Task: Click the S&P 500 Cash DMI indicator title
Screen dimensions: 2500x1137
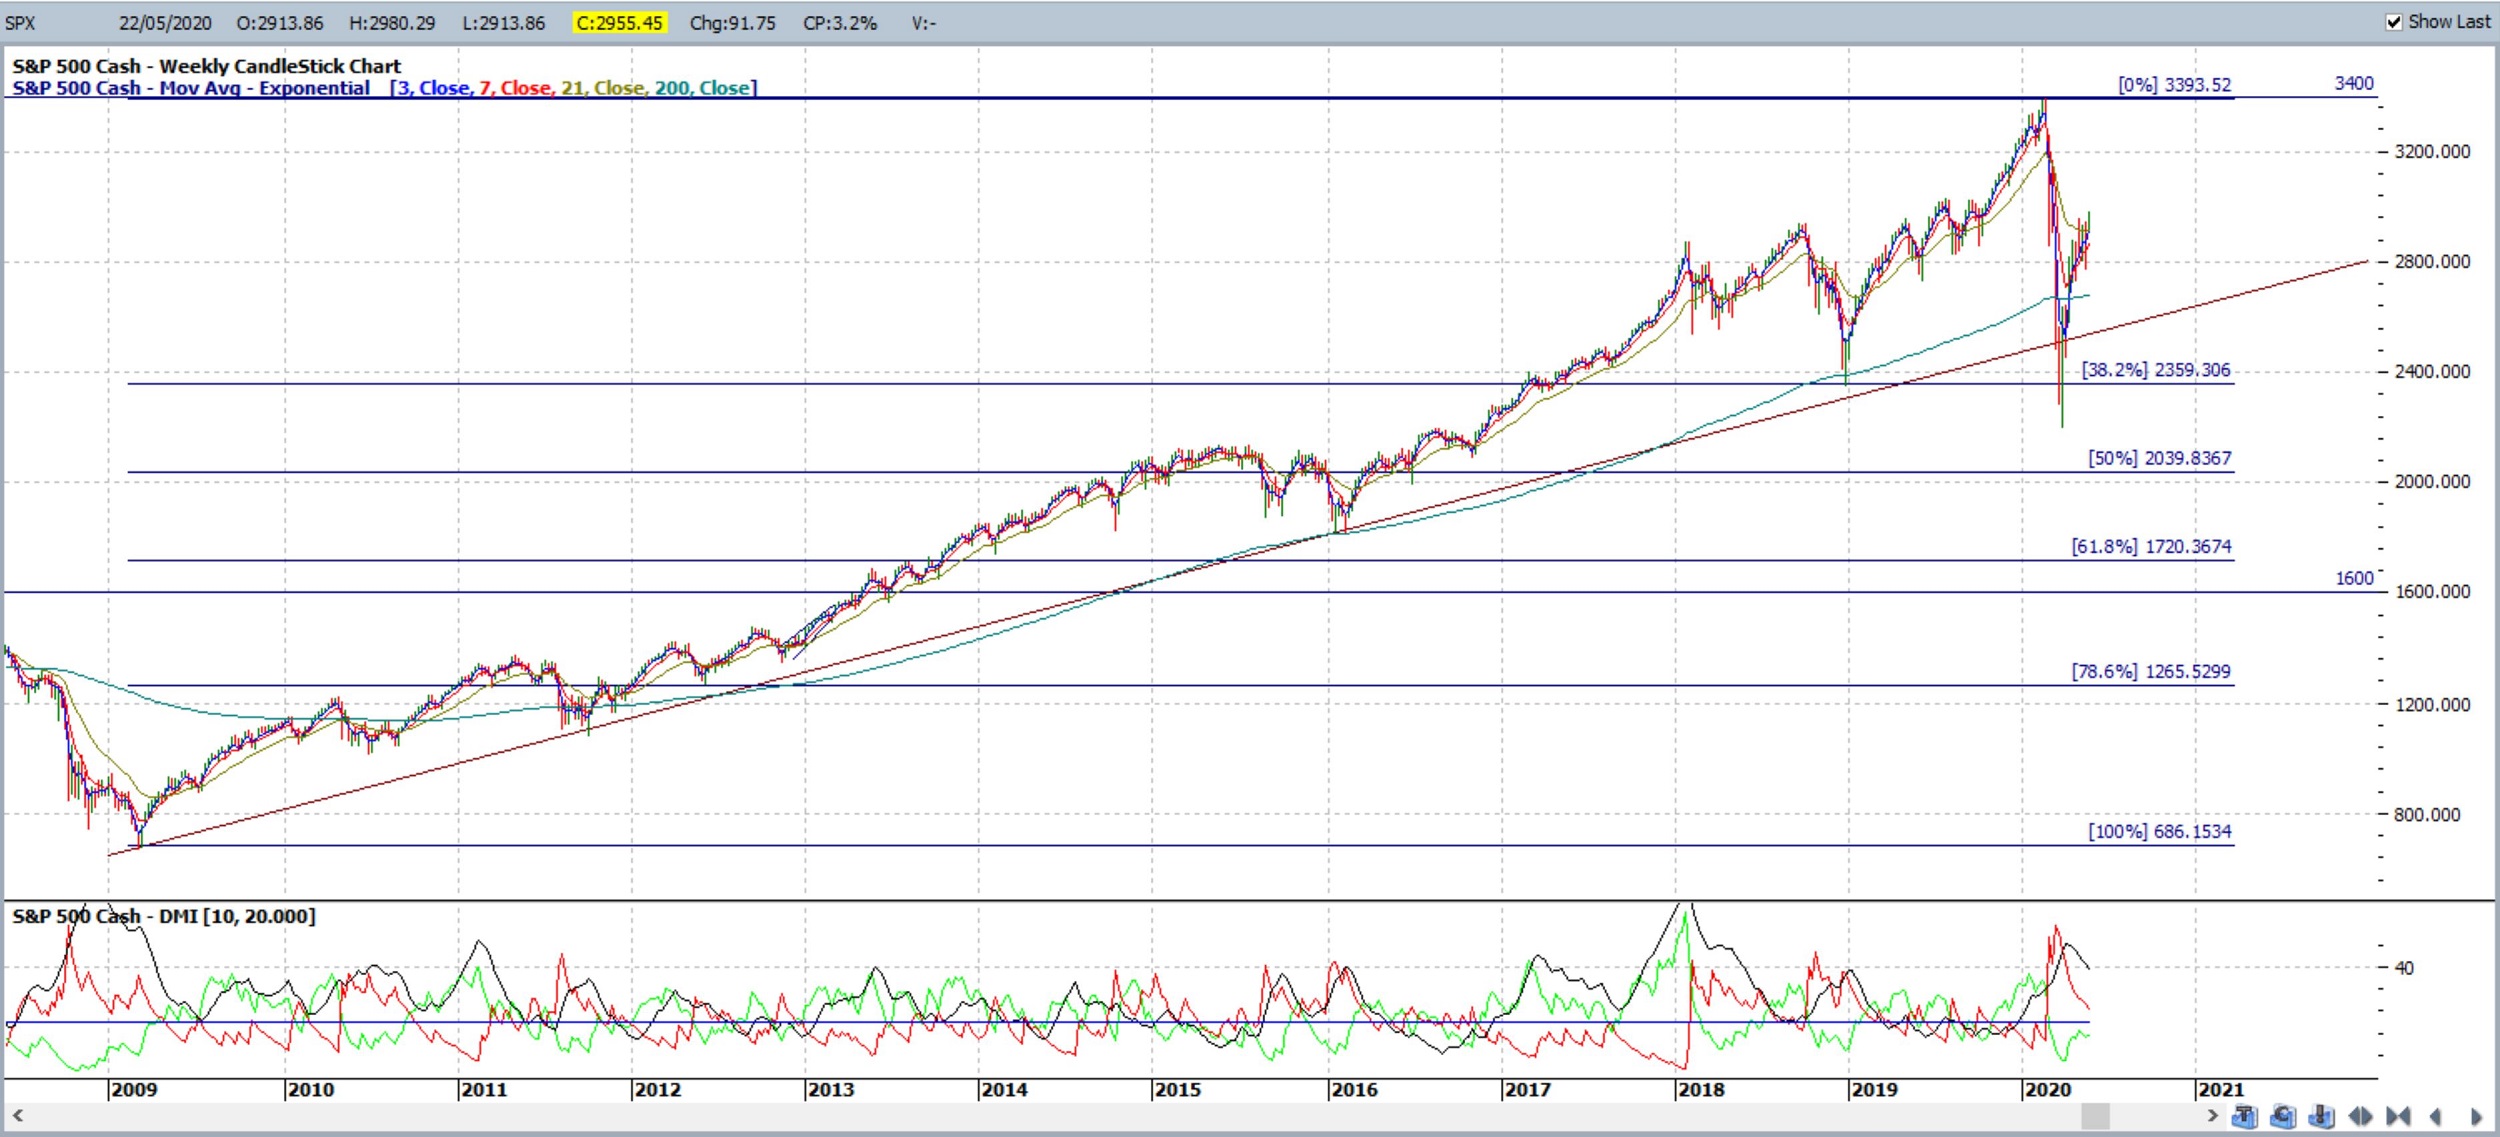Action: pos(163,916)
